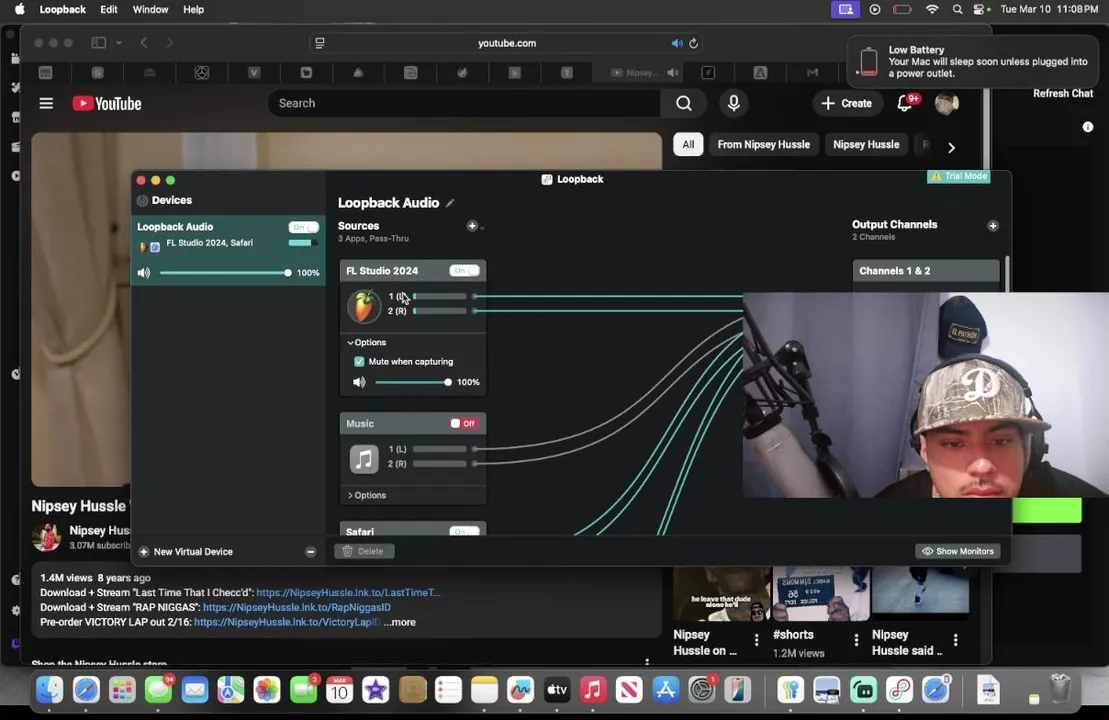1109x720 pixels.
Task: Open options for the Nipsey Hussle said short
Action: [x=956, y=640]
